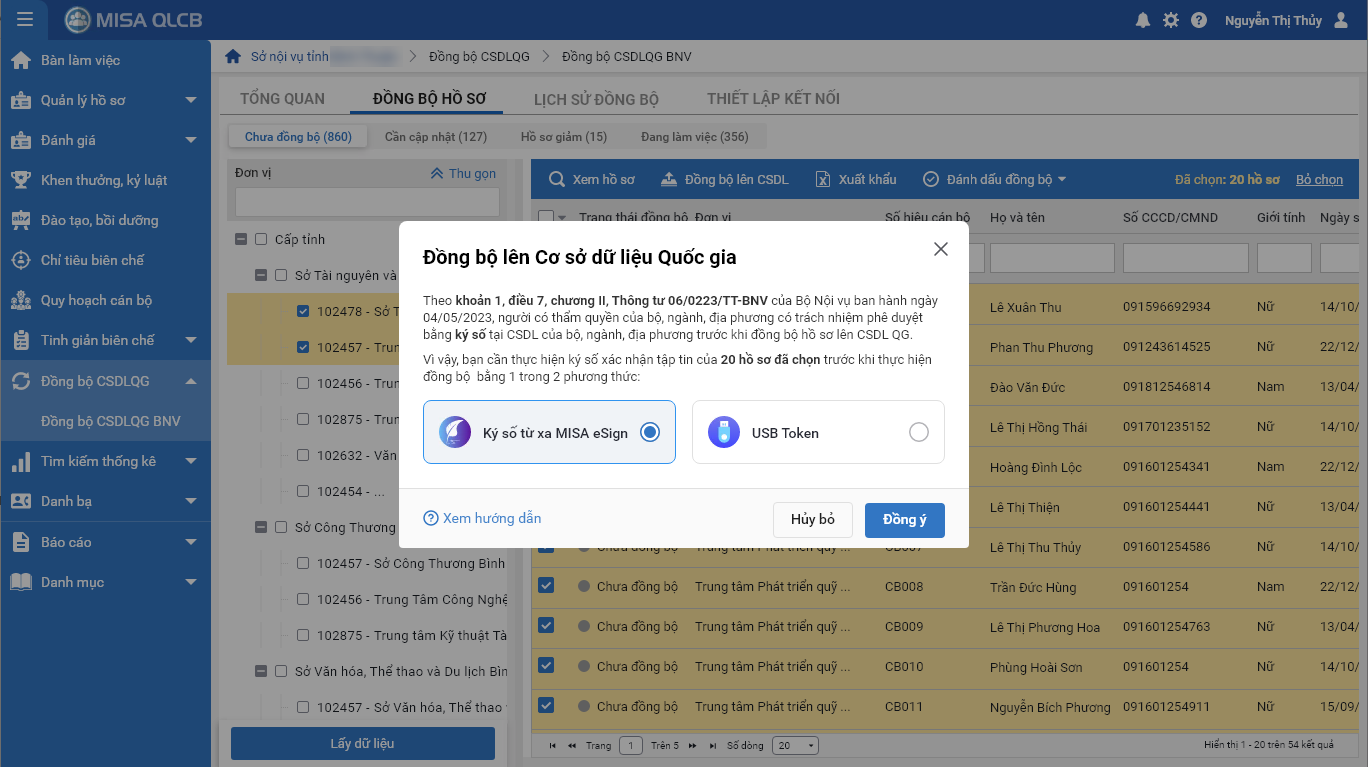Click the hamburger menu icon

coord(25,20)
